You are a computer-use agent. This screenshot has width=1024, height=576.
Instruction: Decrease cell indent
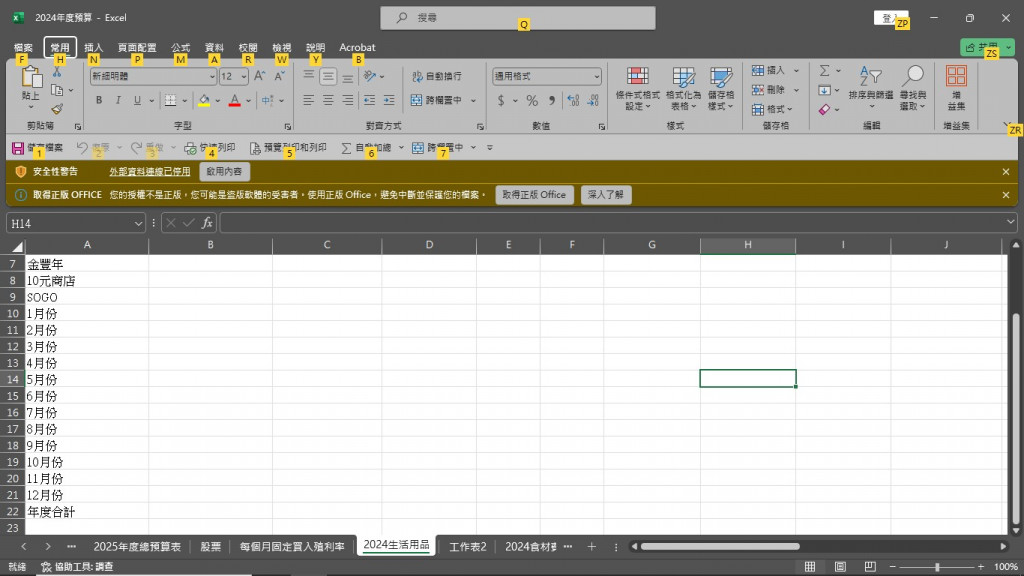(x=370, y=100)
